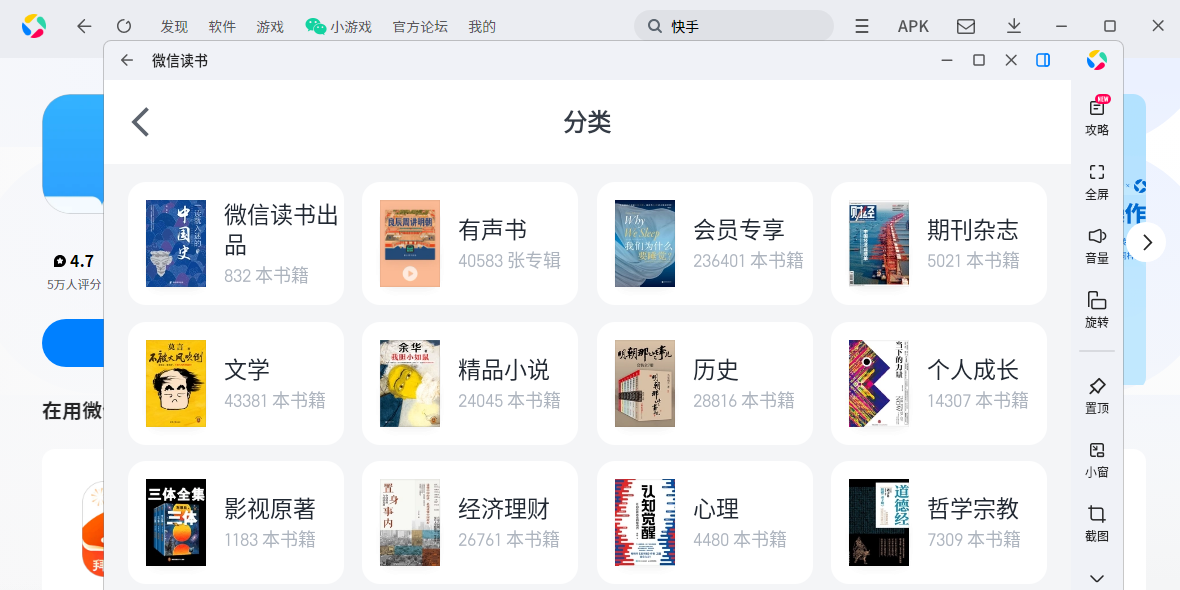Open the 游戏 tab
This screenshot has width=1180, height=590.
pyautogui.click(x=270, y=27)
